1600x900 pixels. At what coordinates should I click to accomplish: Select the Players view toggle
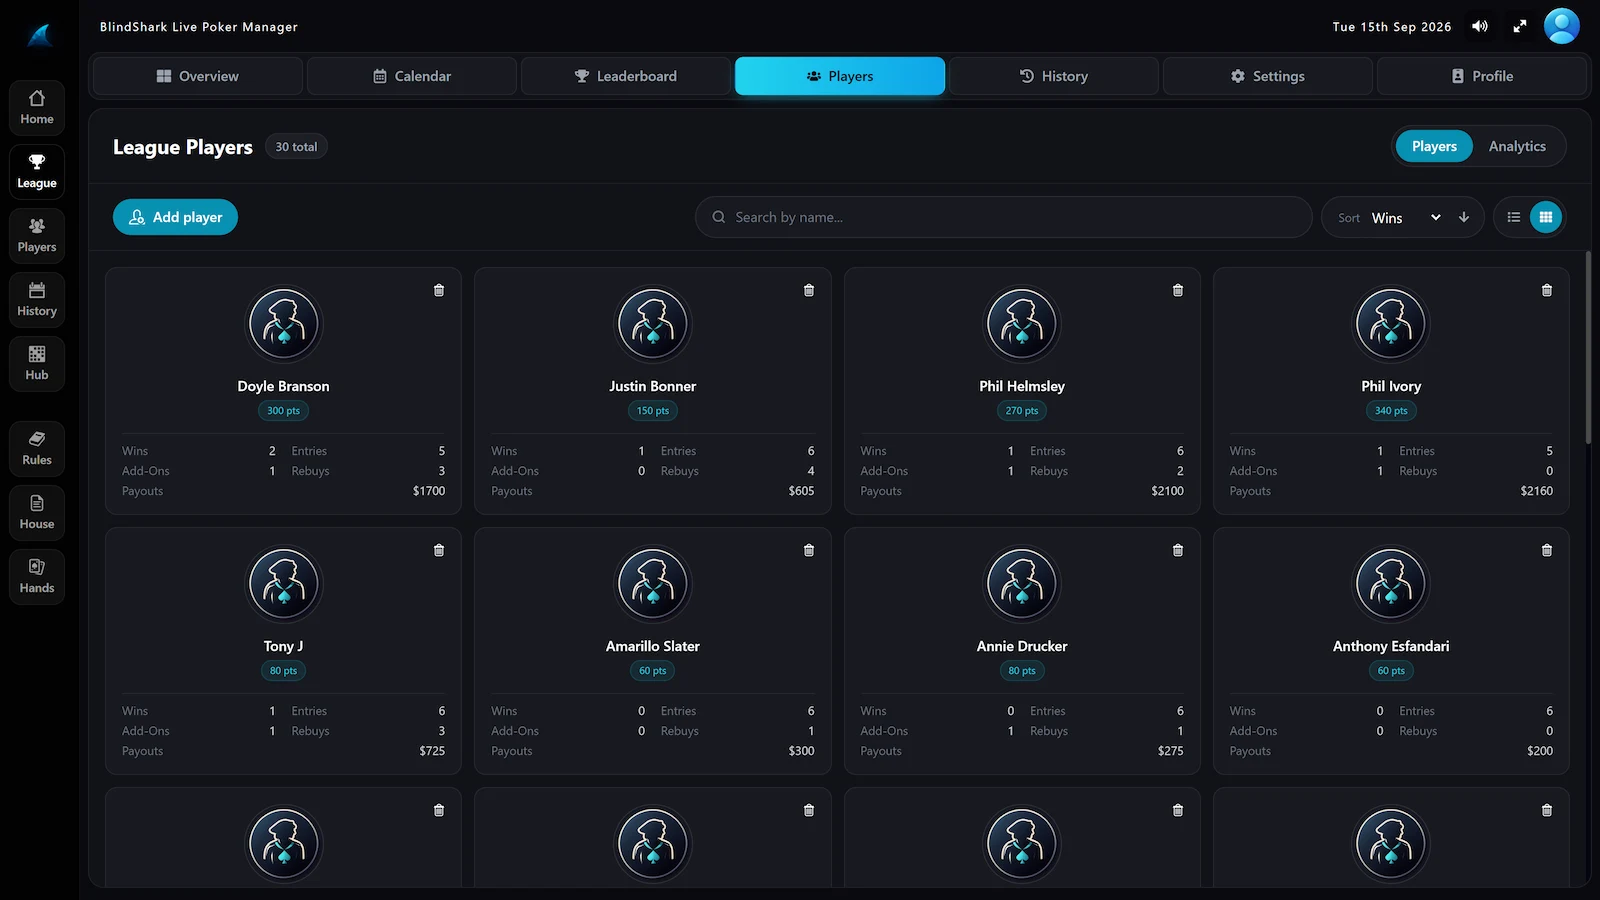(x=1434, y=146)
